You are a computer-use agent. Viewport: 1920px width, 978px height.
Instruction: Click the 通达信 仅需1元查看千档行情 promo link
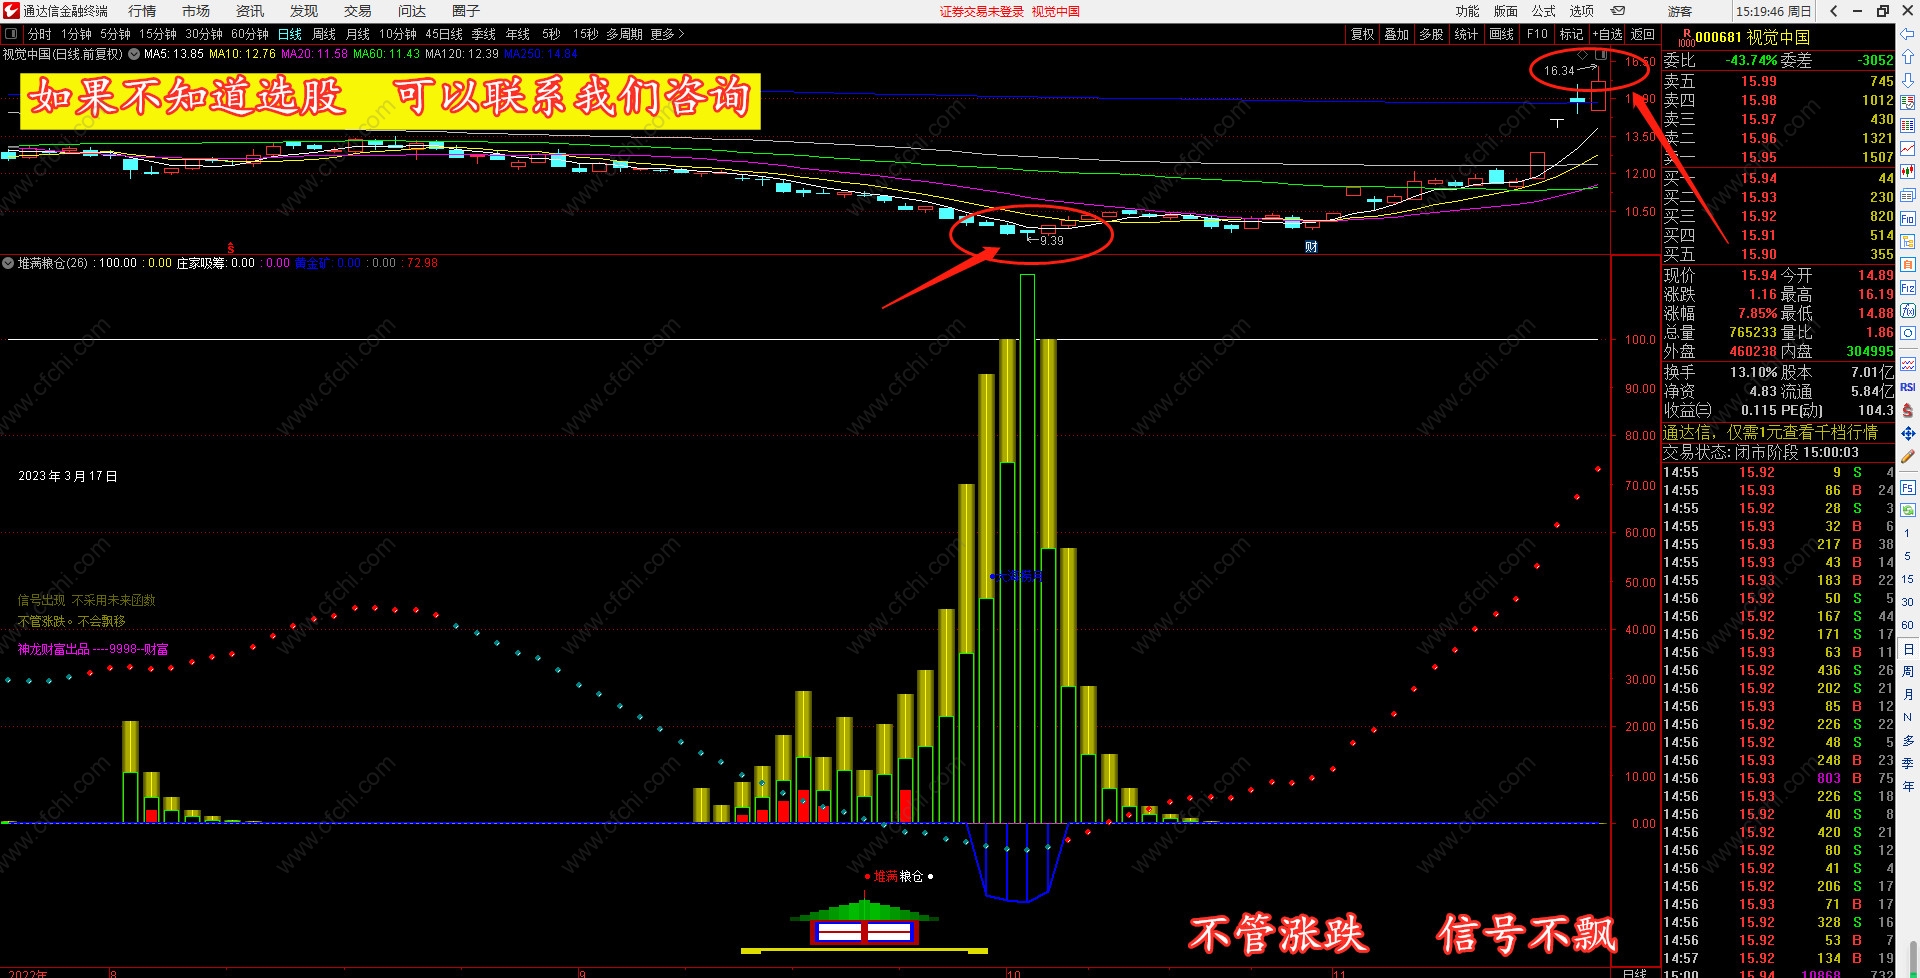point(1770,432)
